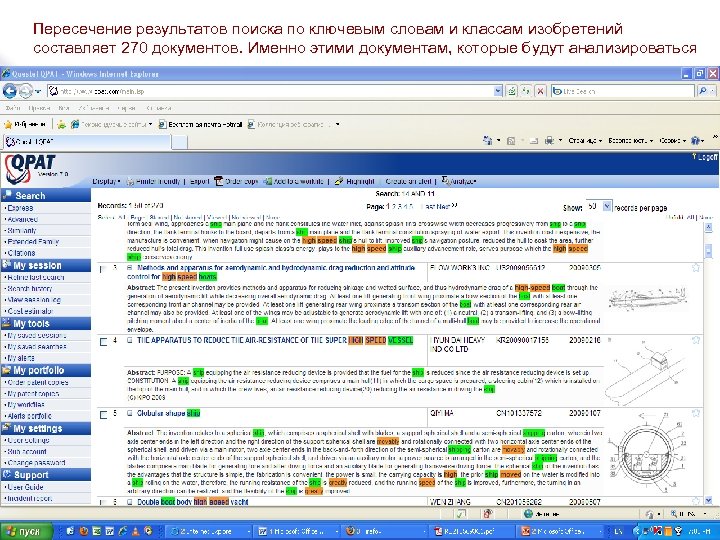Open the Display dropdown menu
This screenshot has width=720, height=540.
tap(106, 181)
